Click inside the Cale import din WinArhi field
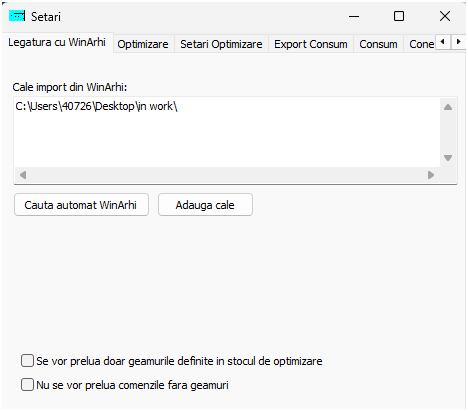Image resolution: width=468 pixels, height=411 pixels. pos(227,132)
